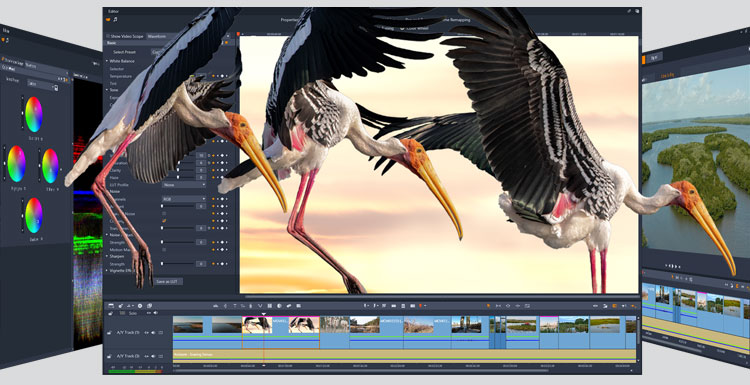
Task: Click the music note icon under Editor
Action: point(115,19)
